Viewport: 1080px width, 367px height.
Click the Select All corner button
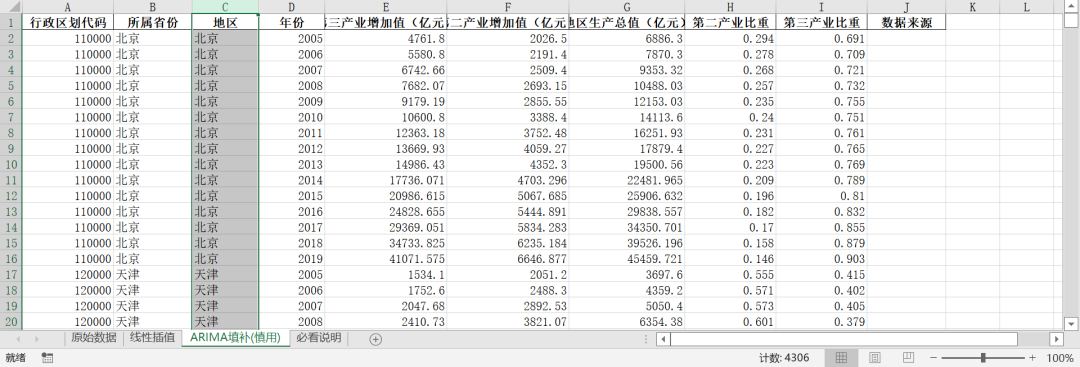(x=11, y=6)
